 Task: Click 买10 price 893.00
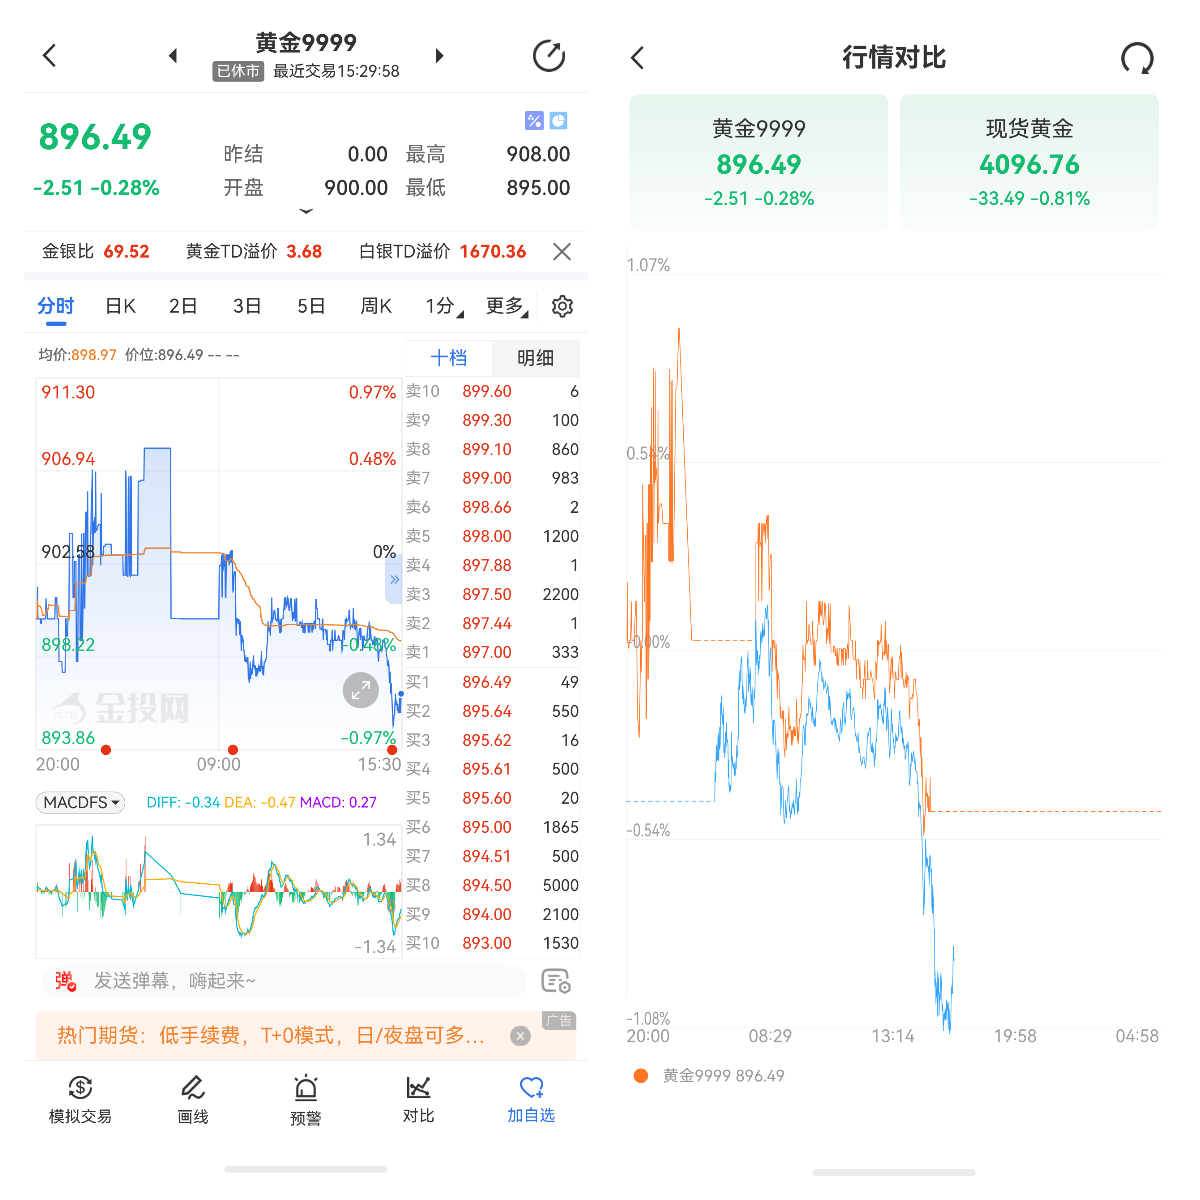[x=487, y=944]
